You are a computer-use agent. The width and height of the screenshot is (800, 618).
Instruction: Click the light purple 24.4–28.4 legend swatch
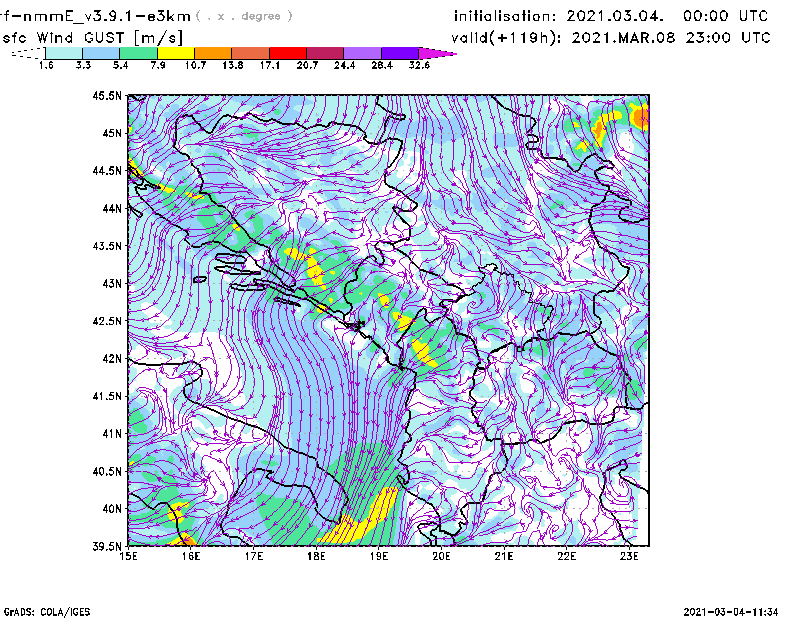point(362,53)
